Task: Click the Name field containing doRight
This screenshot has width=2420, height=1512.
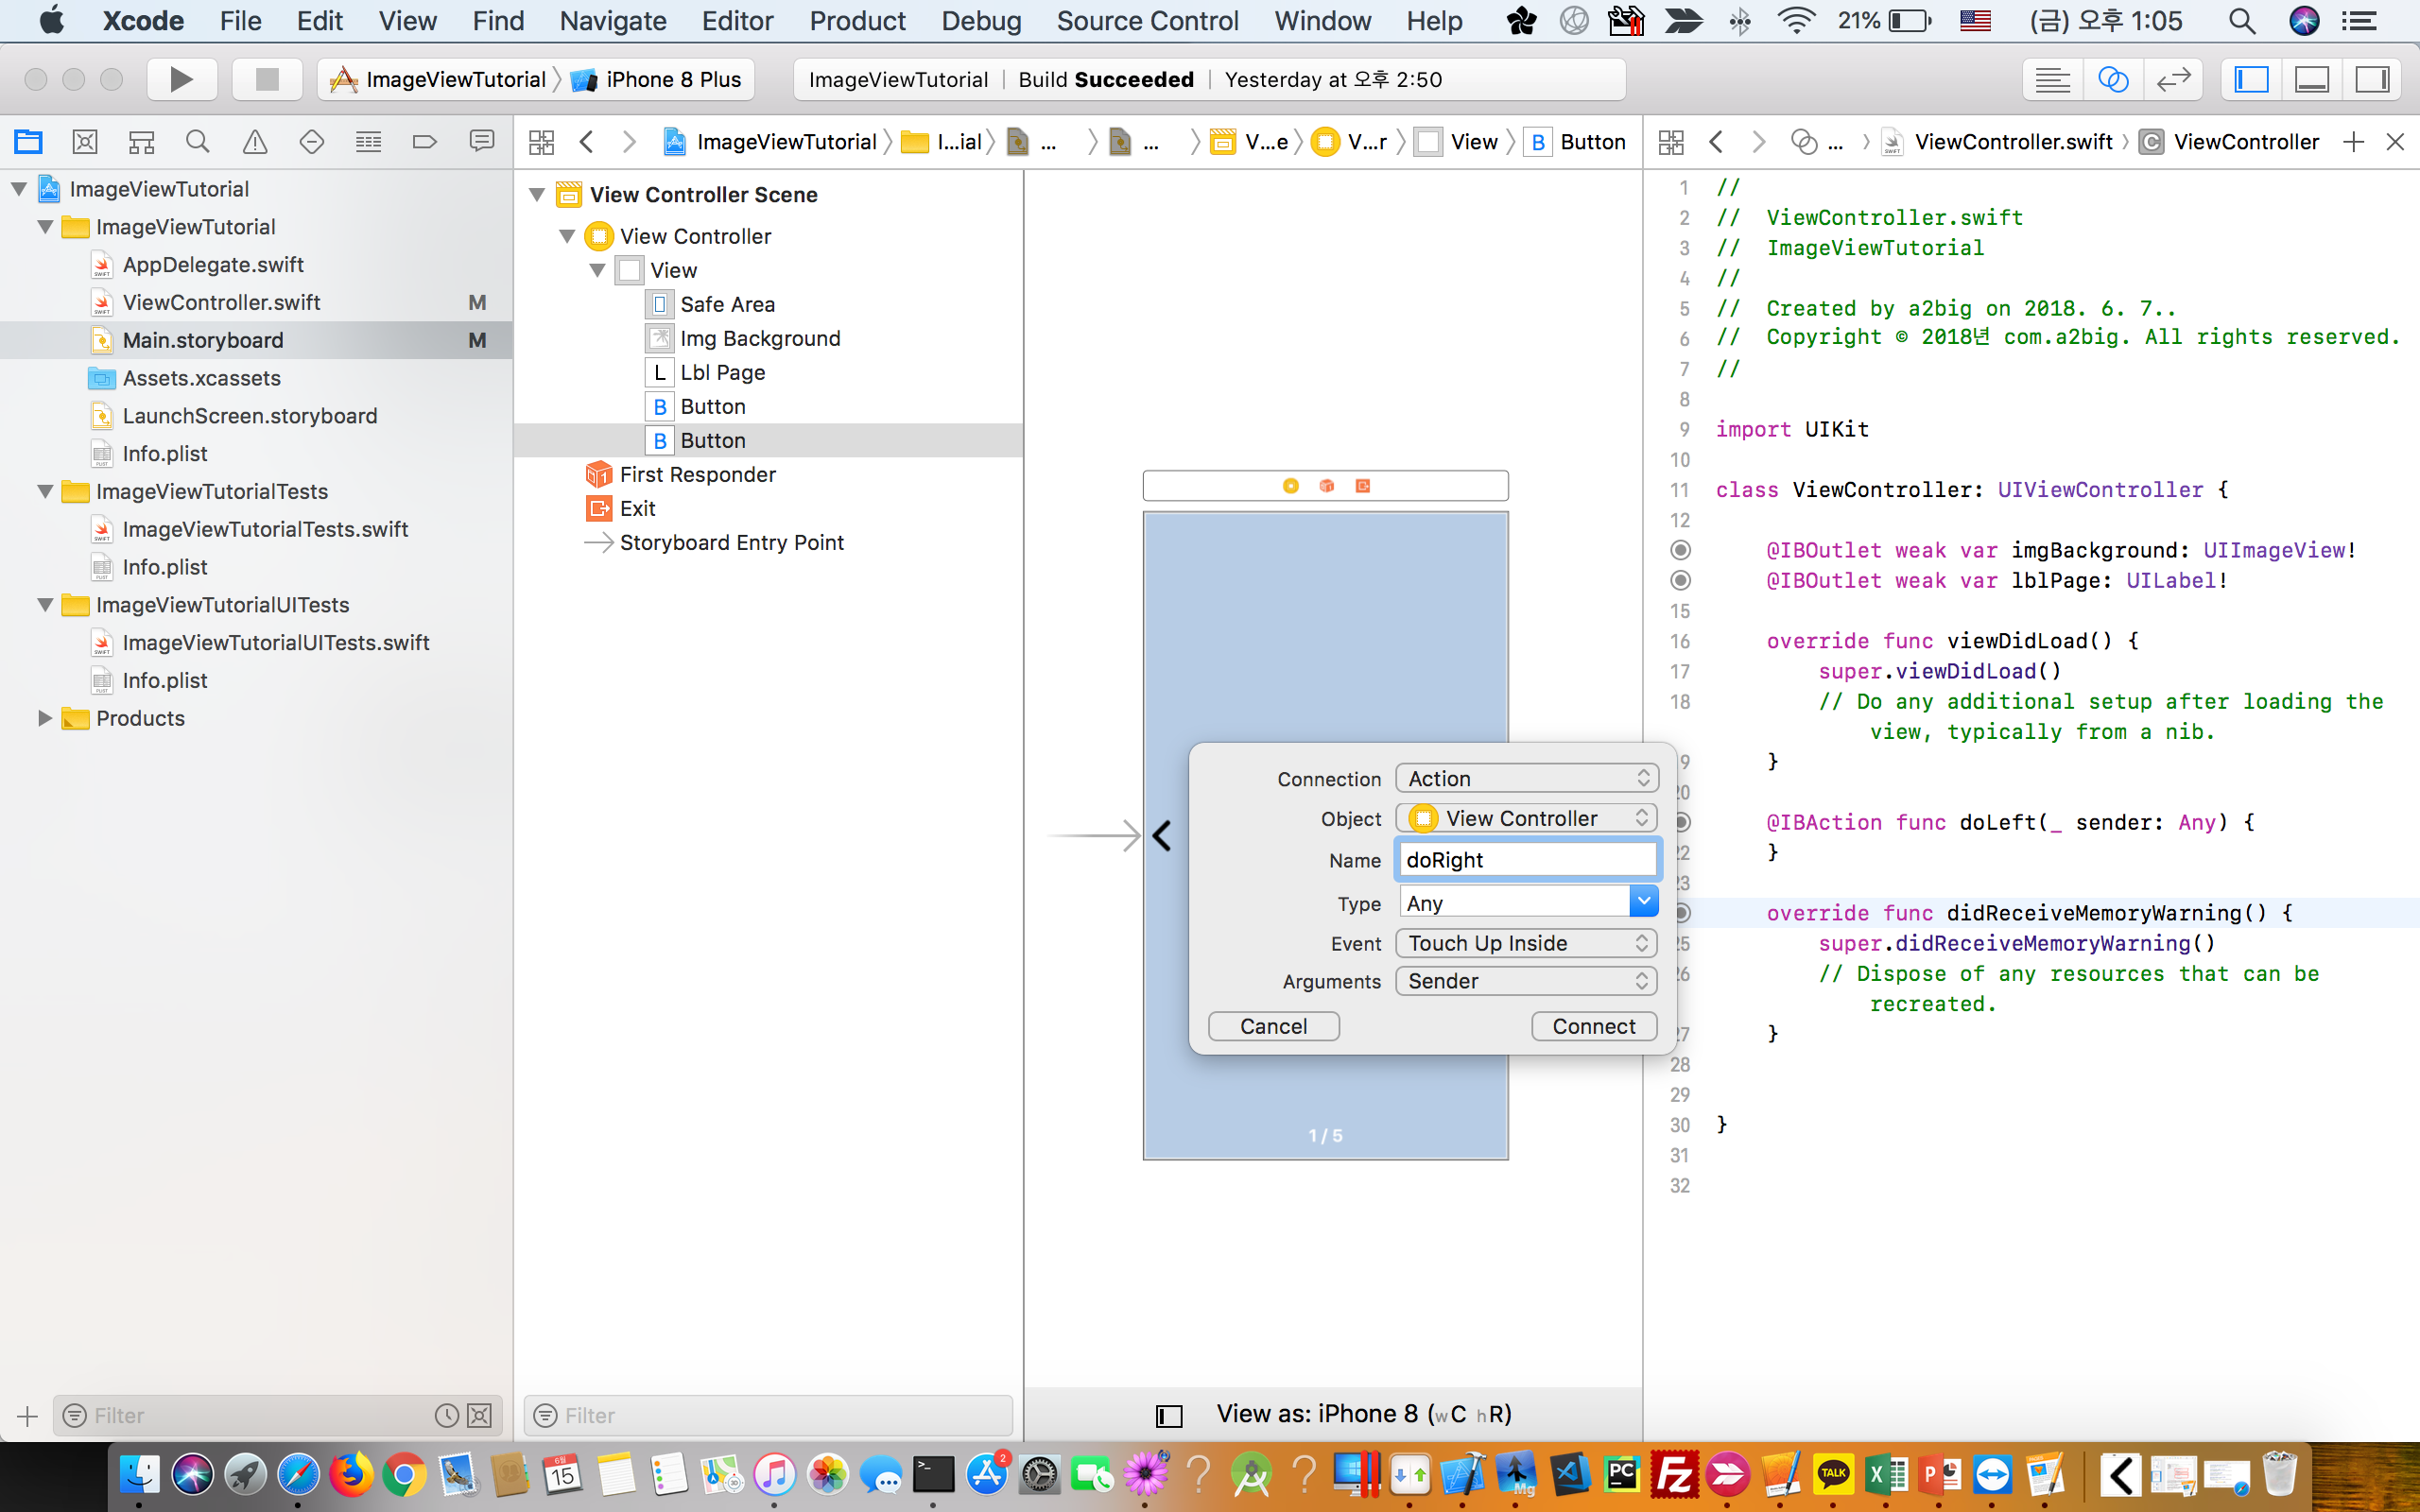Action: pyautogui.click(x=1527, y=860)
